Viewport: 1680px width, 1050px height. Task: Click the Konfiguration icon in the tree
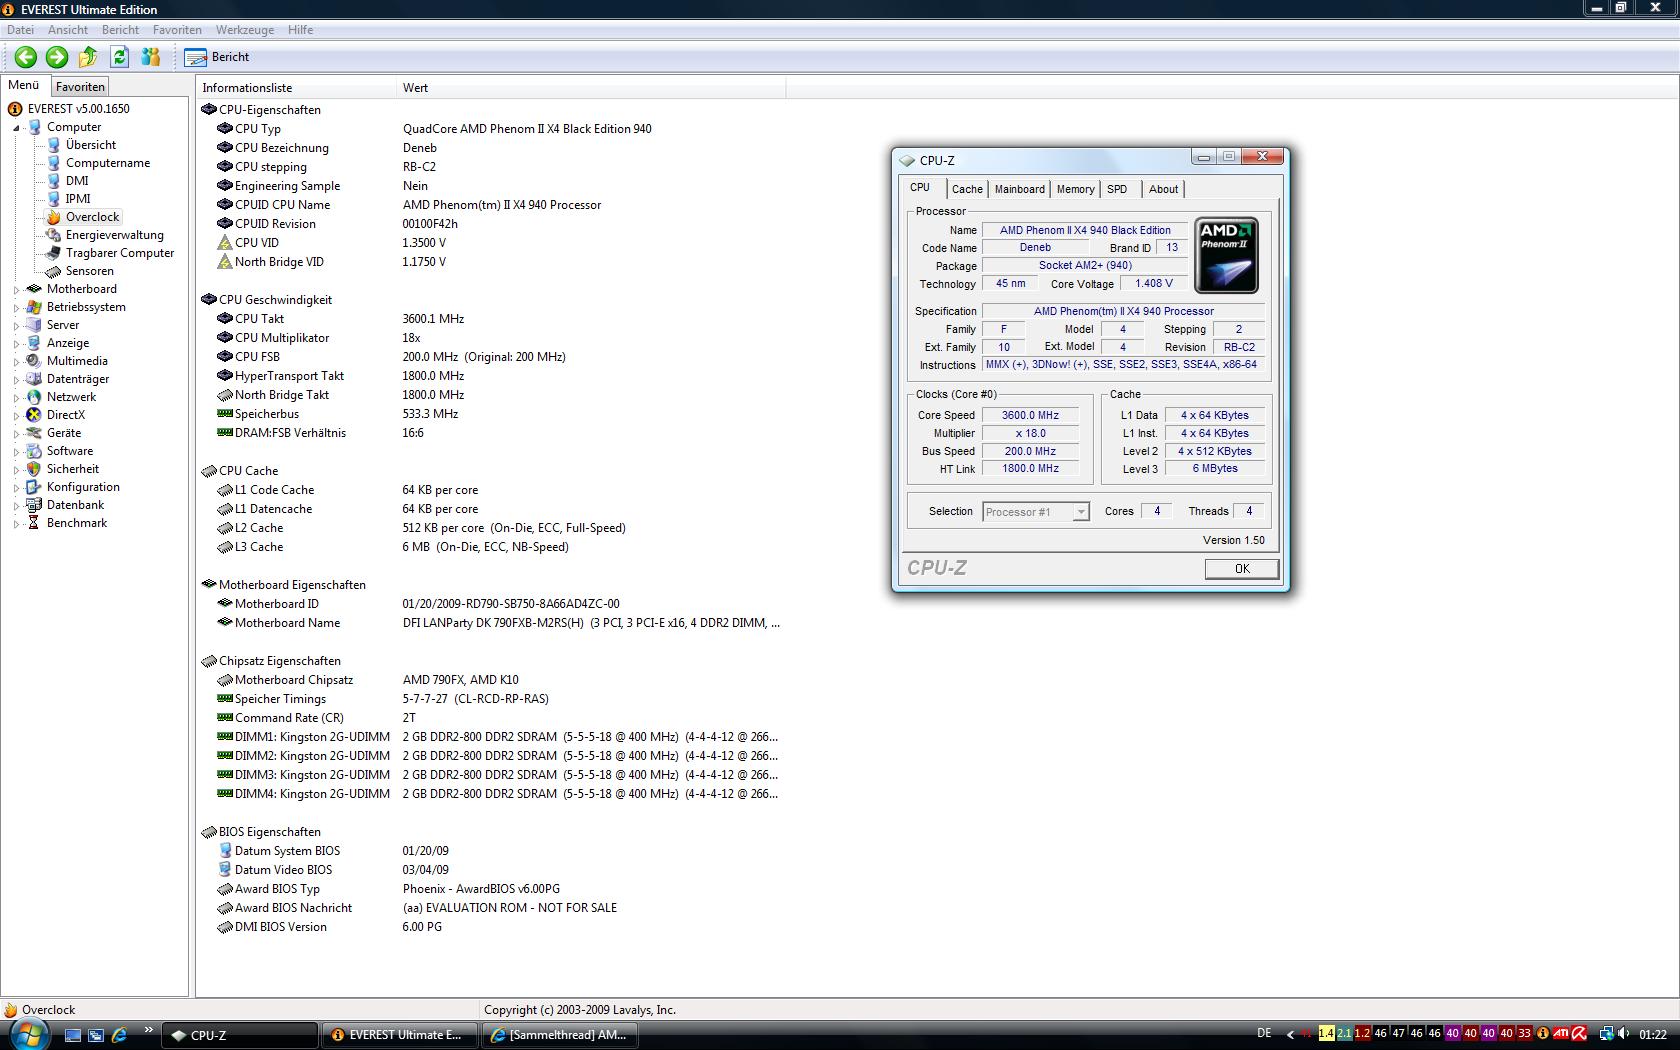tap(34, 487)
